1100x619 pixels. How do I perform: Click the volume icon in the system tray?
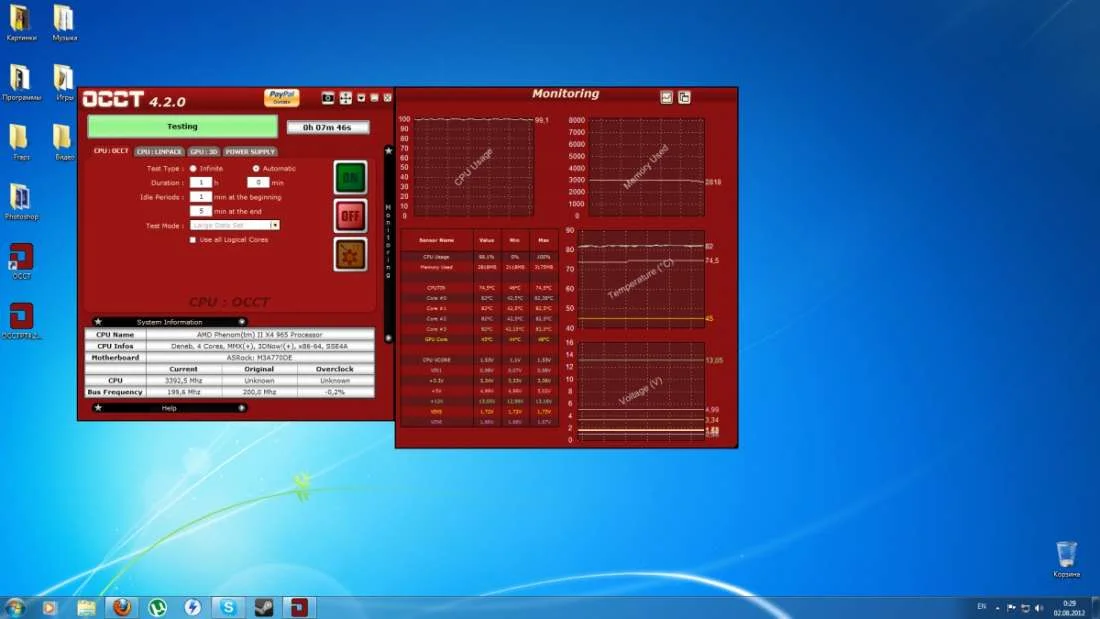[1039, 608]
